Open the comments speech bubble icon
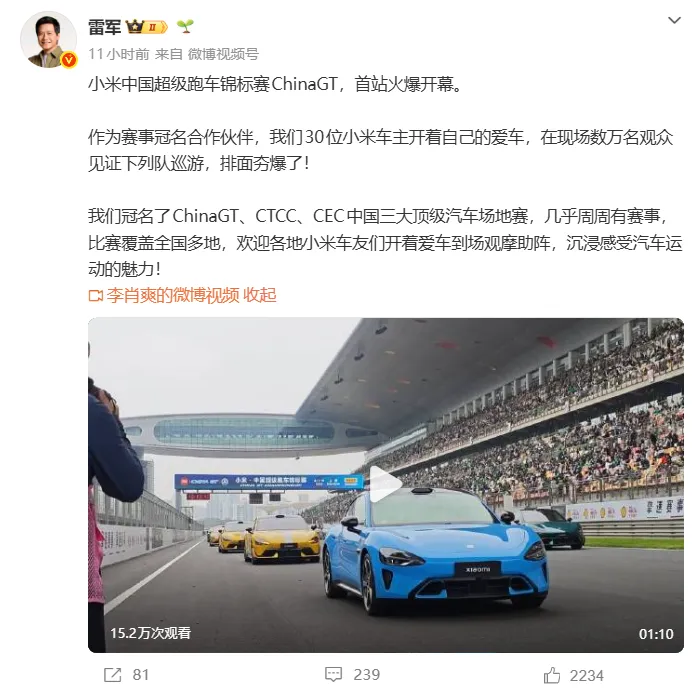Image resolution: width=698 pixels, height=689 pixels. click(333, 675)
